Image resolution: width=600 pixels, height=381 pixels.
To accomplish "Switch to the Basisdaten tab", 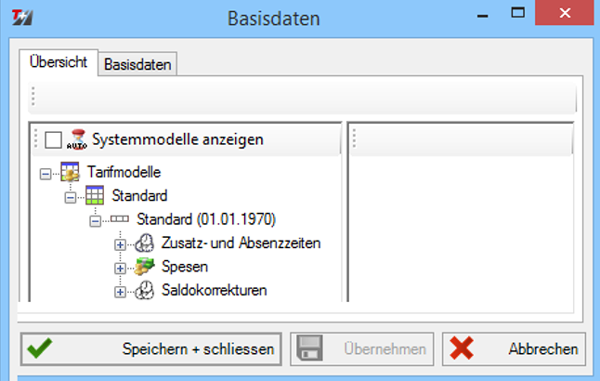I will coord(137,64).
